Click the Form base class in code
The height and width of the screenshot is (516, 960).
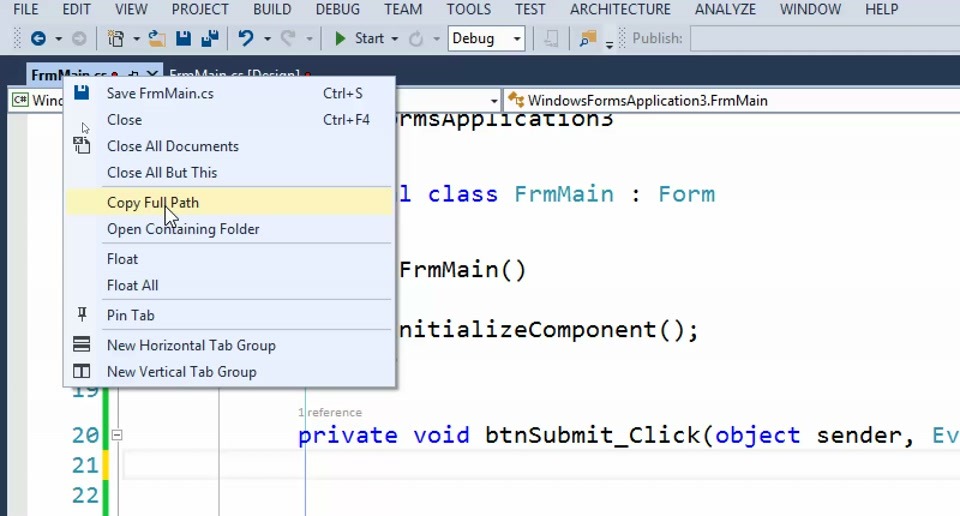(686, 195)
